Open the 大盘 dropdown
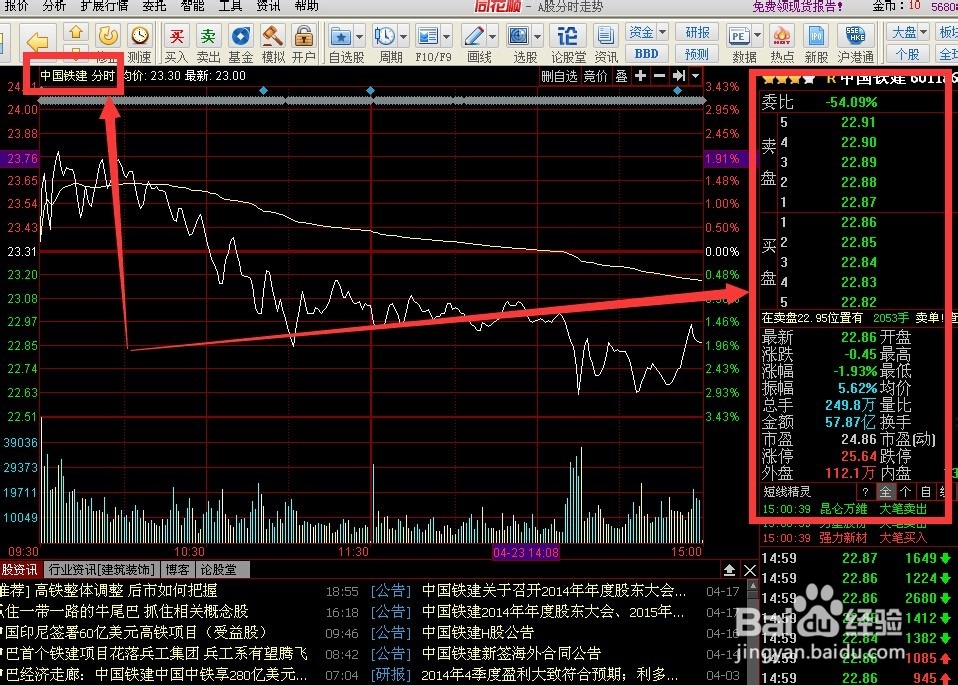 click(x=909, y=32)
